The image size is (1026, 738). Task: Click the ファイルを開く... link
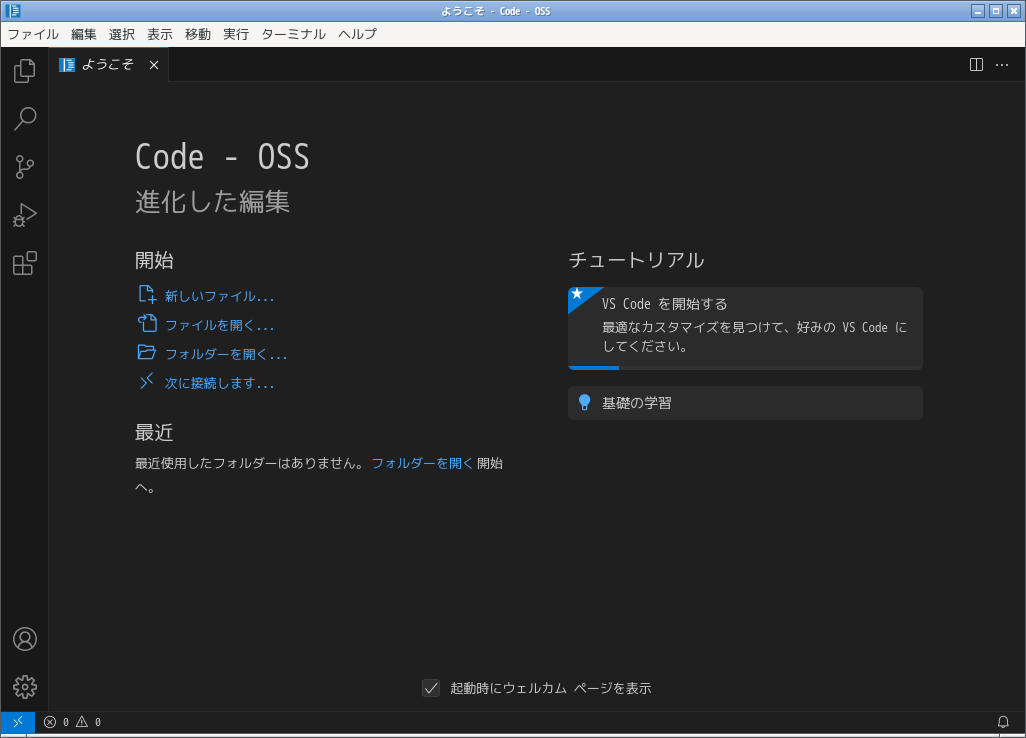point(219,325)
